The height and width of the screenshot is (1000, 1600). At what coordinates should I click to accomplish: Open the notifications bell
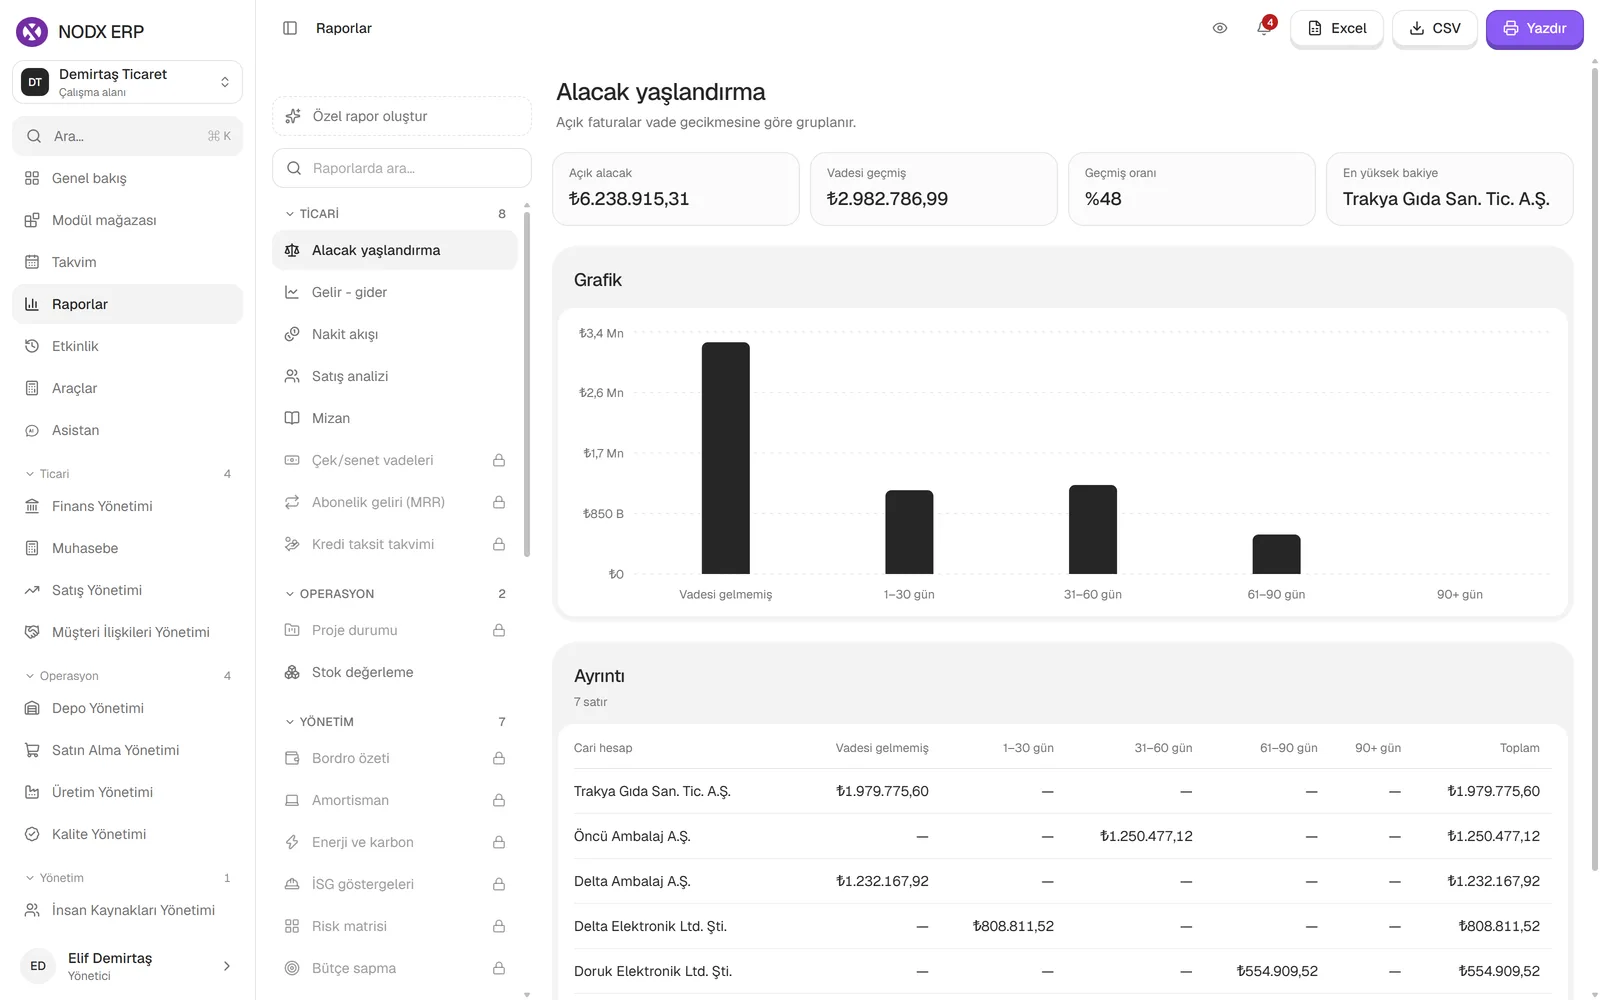[1264, 28]
